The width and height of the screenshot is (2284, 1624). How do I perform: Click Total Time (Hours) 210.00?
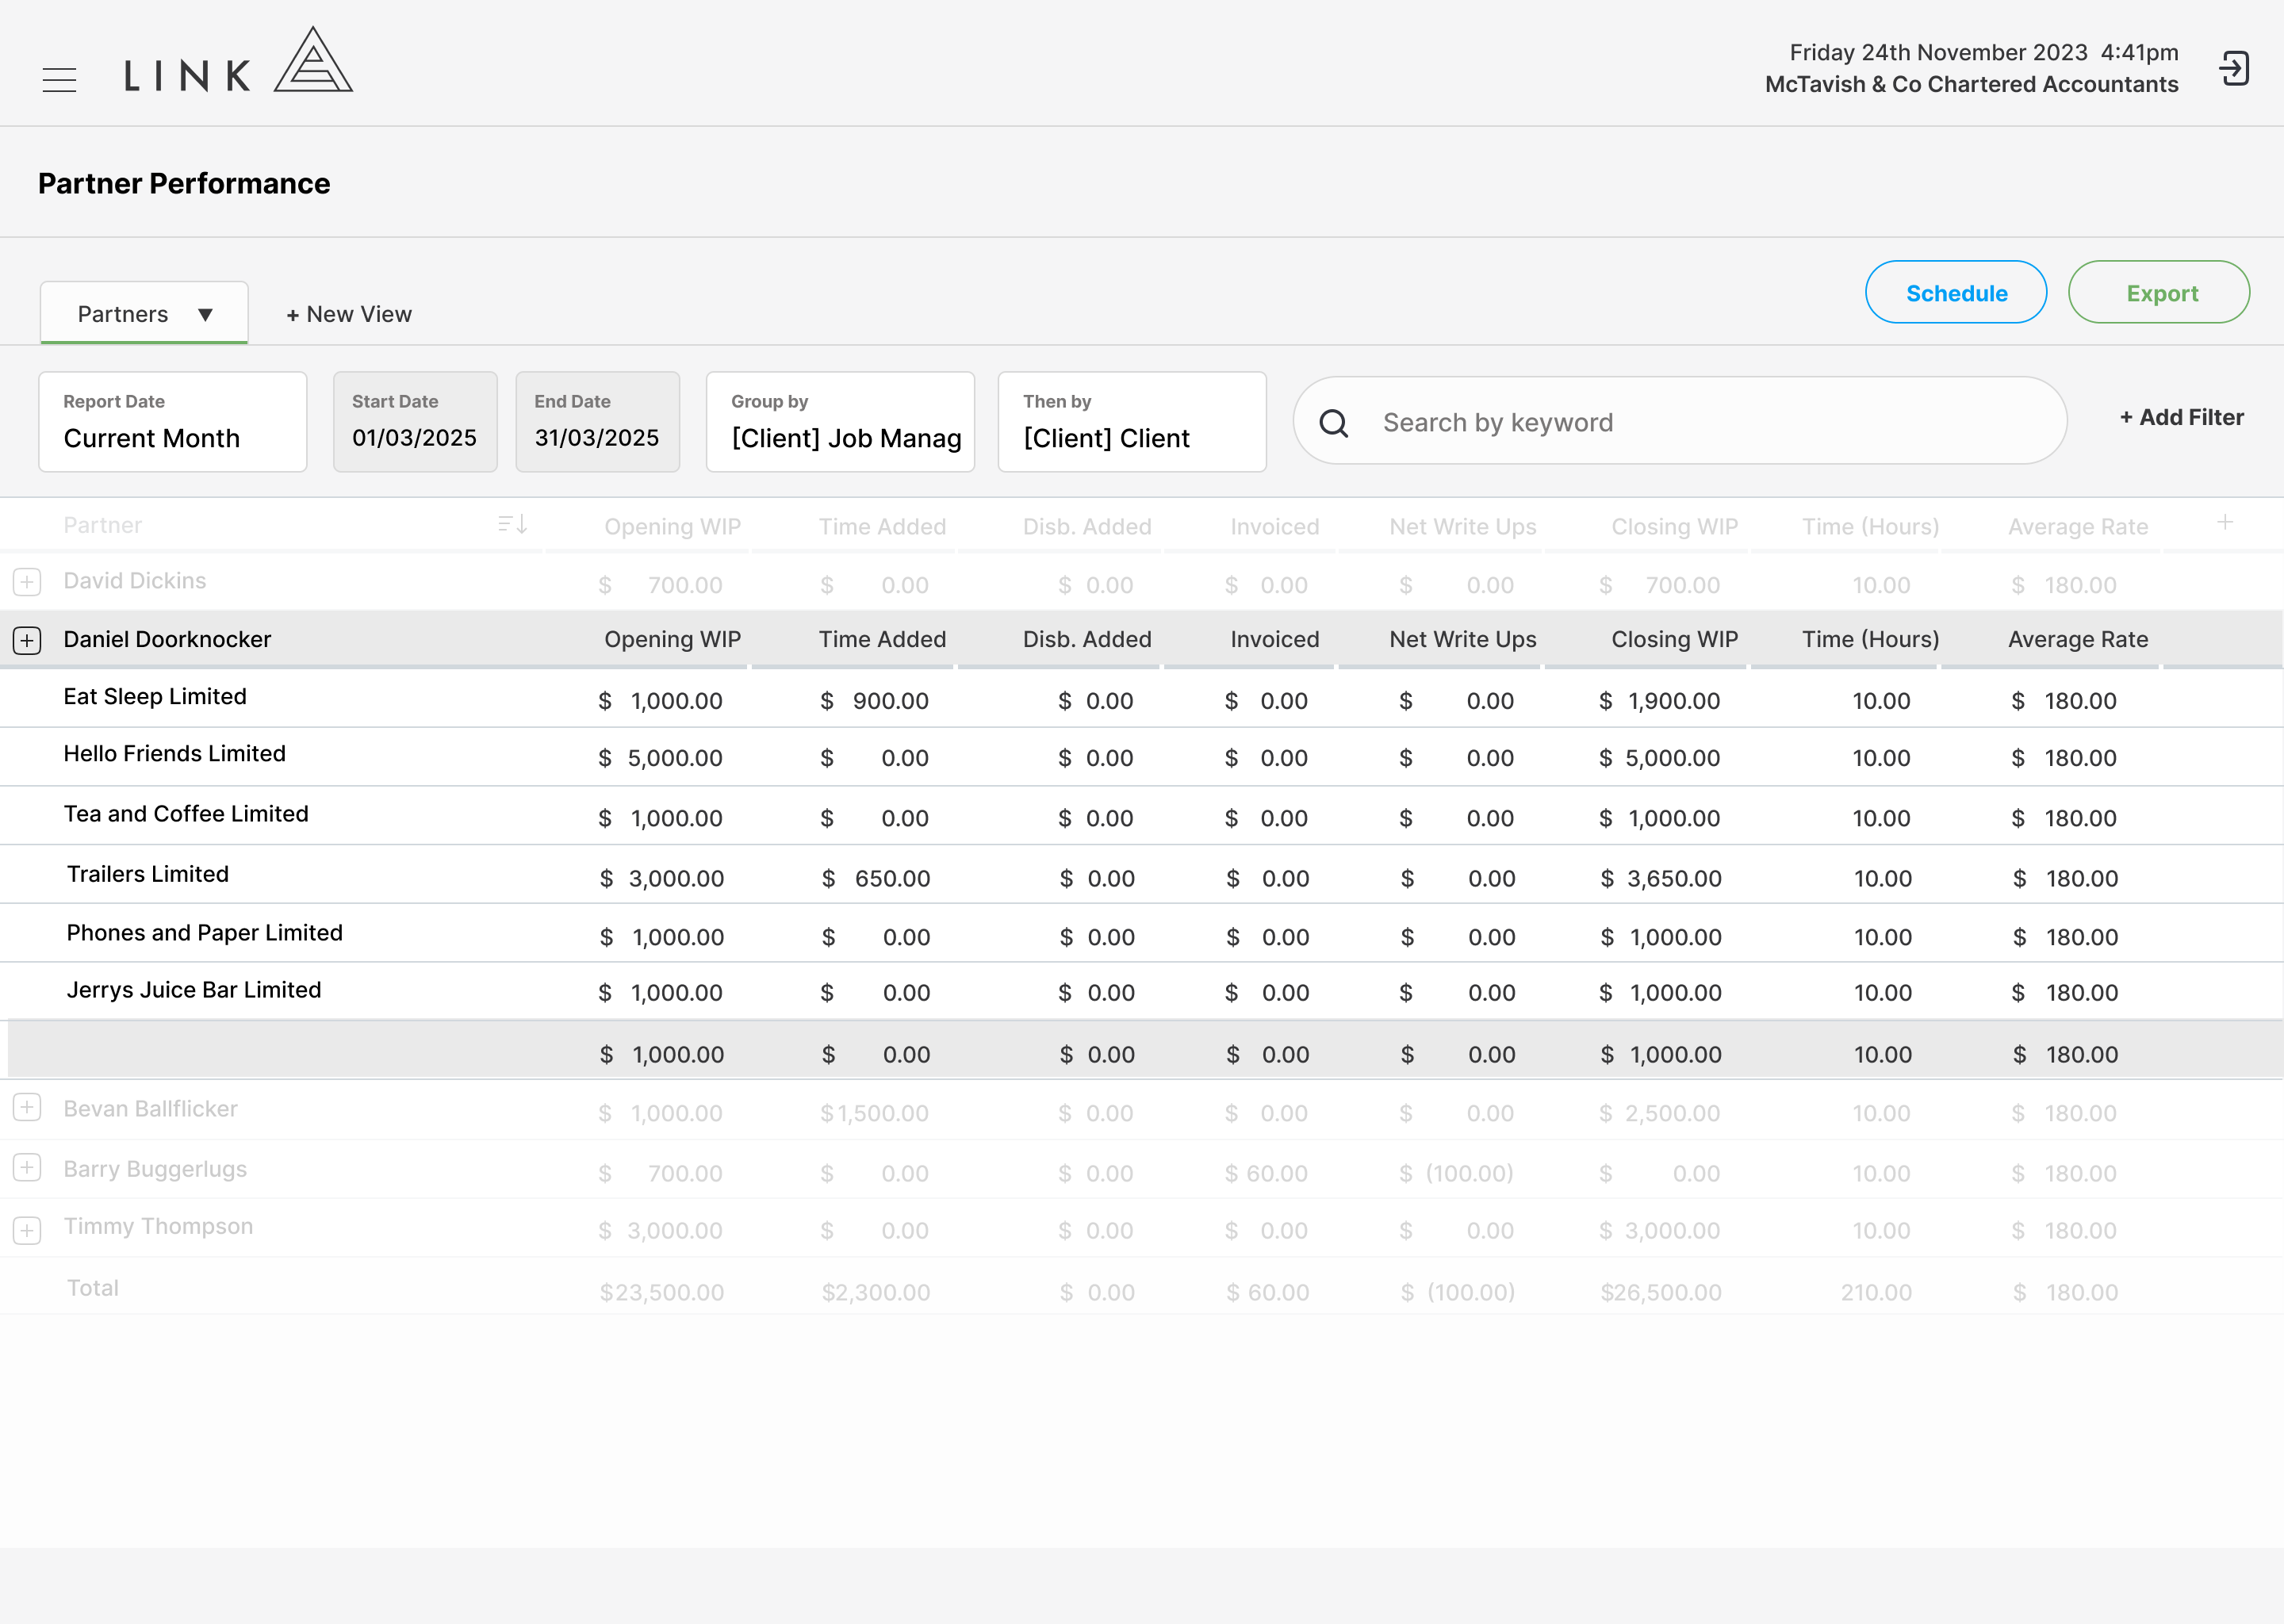tap(1876, 1292)
